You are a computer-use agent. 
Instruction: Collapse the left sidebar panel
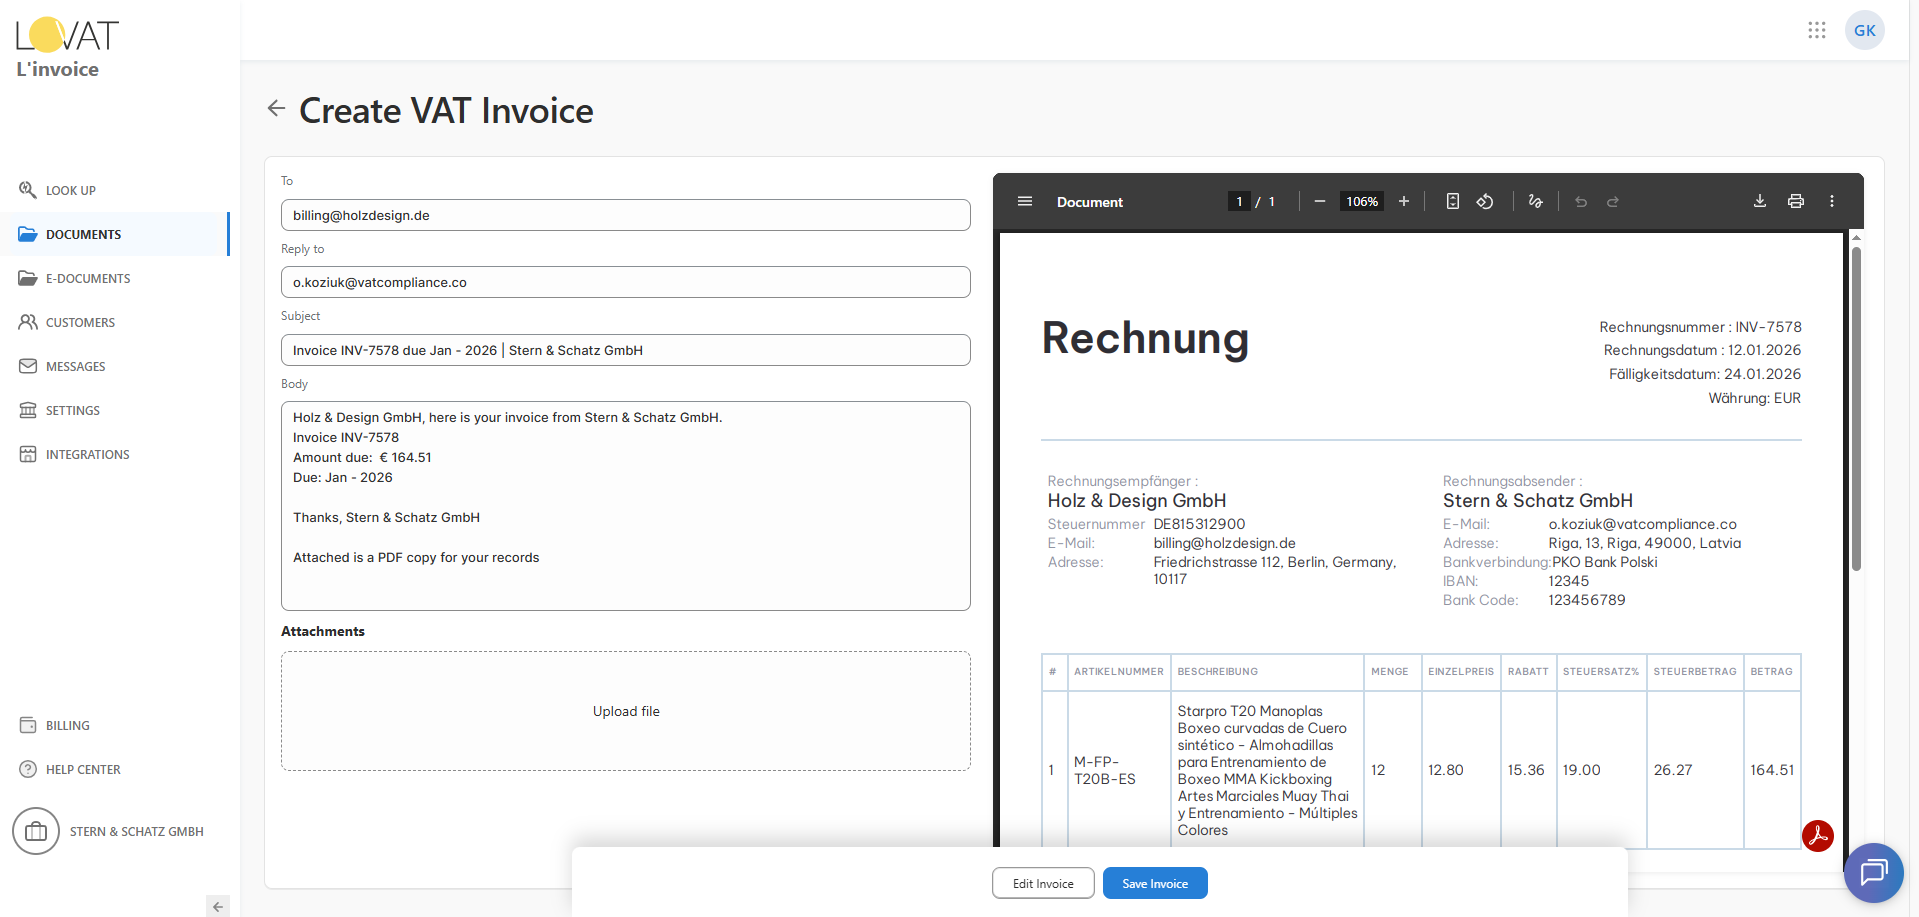(x=217, y=906)
